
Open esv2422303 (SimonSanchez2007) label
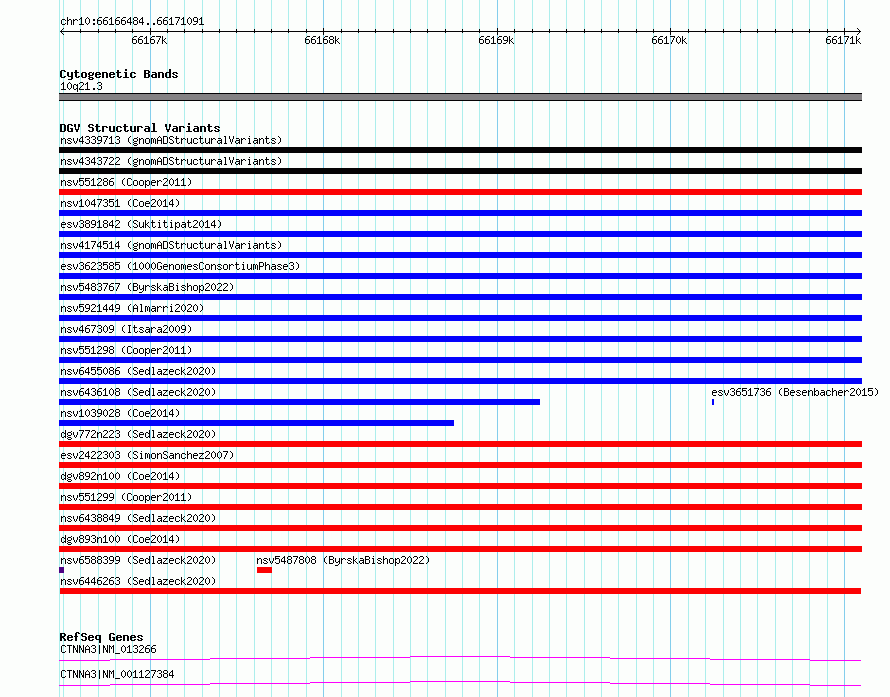147,455
